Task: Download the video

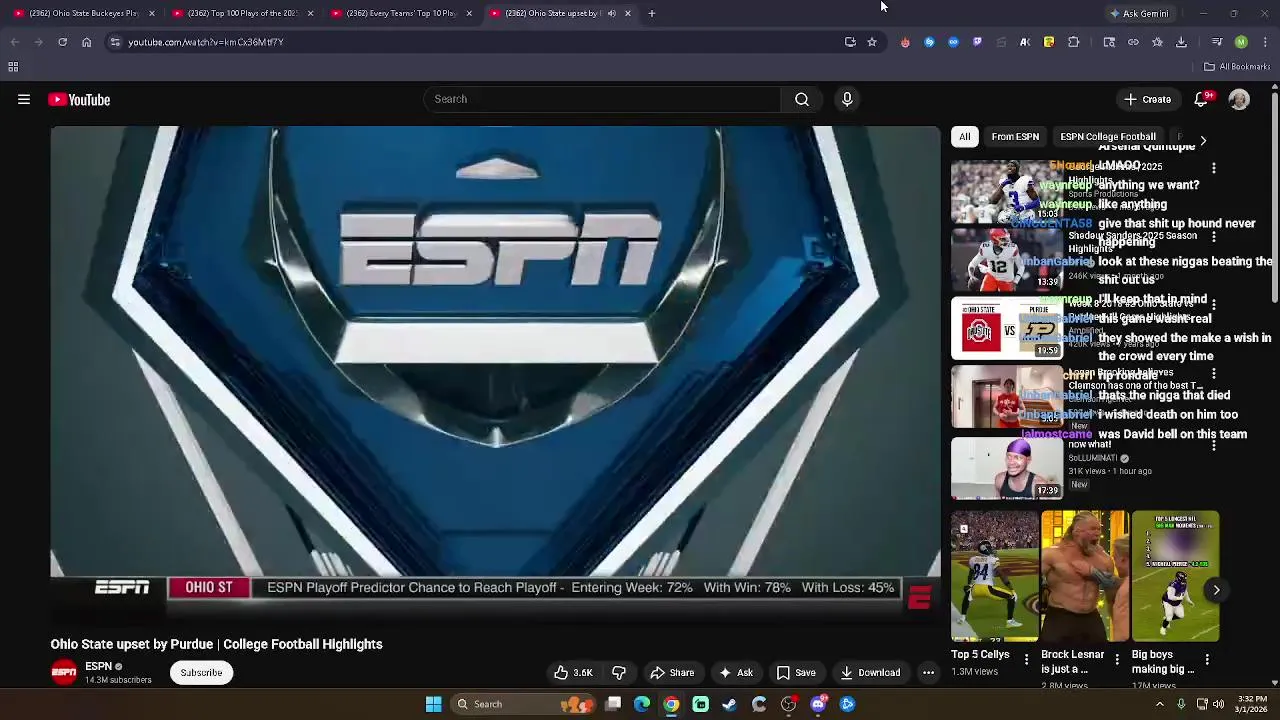Action: click(870, 673)
